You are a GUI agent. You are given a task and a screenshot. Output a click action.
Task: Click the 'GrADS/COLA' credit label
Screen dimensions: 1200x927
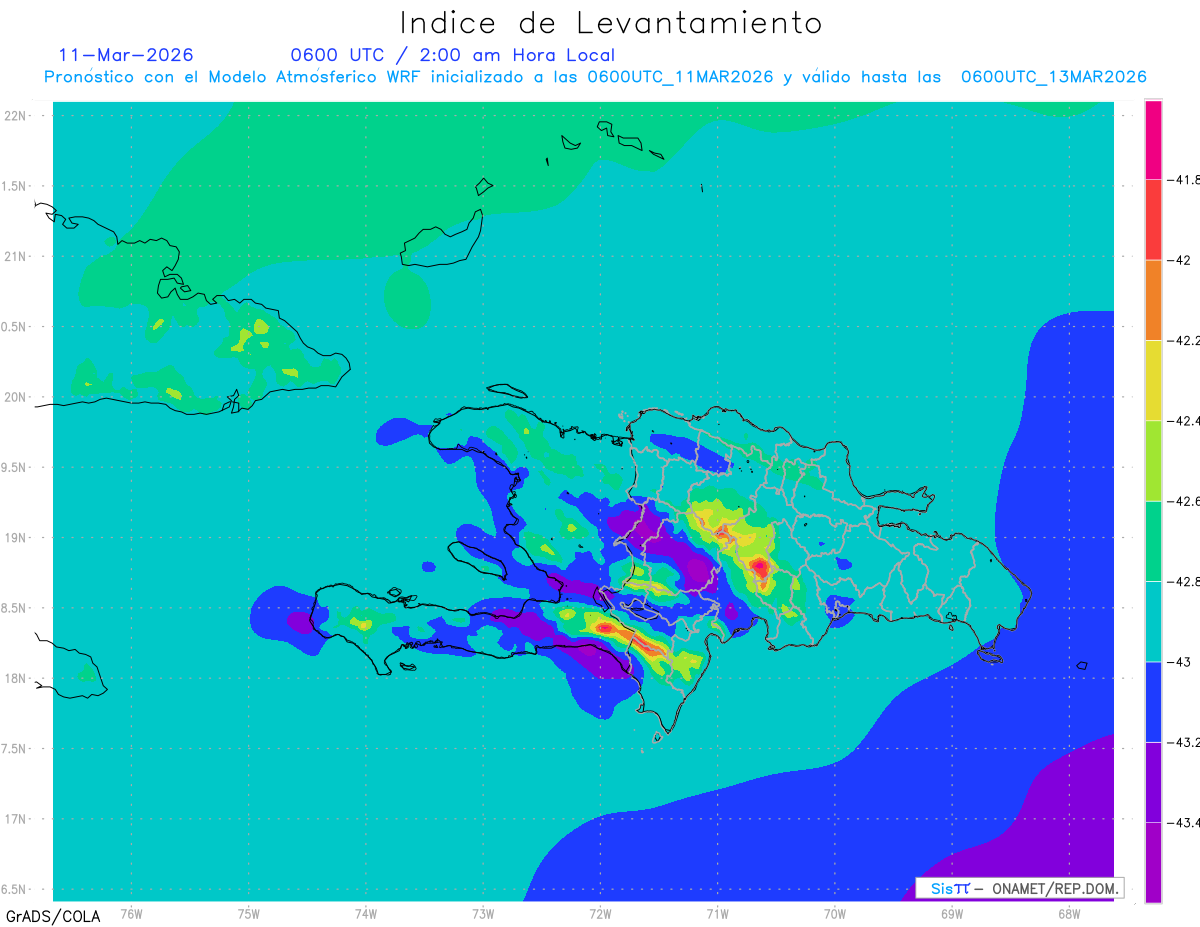(x=53, y=916)
